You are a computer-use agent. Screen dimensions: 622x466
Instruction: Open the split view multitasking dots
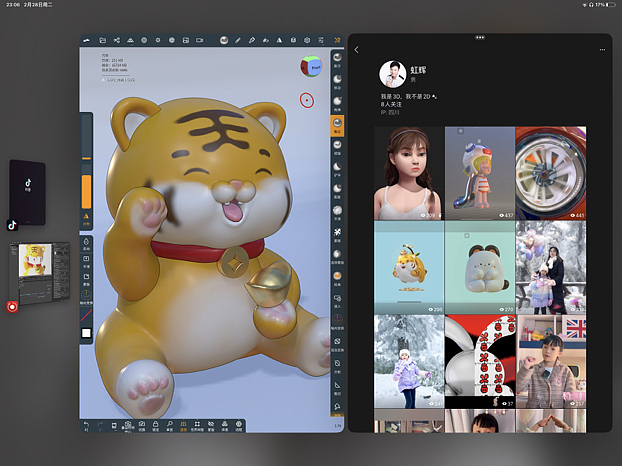[480, 37]
